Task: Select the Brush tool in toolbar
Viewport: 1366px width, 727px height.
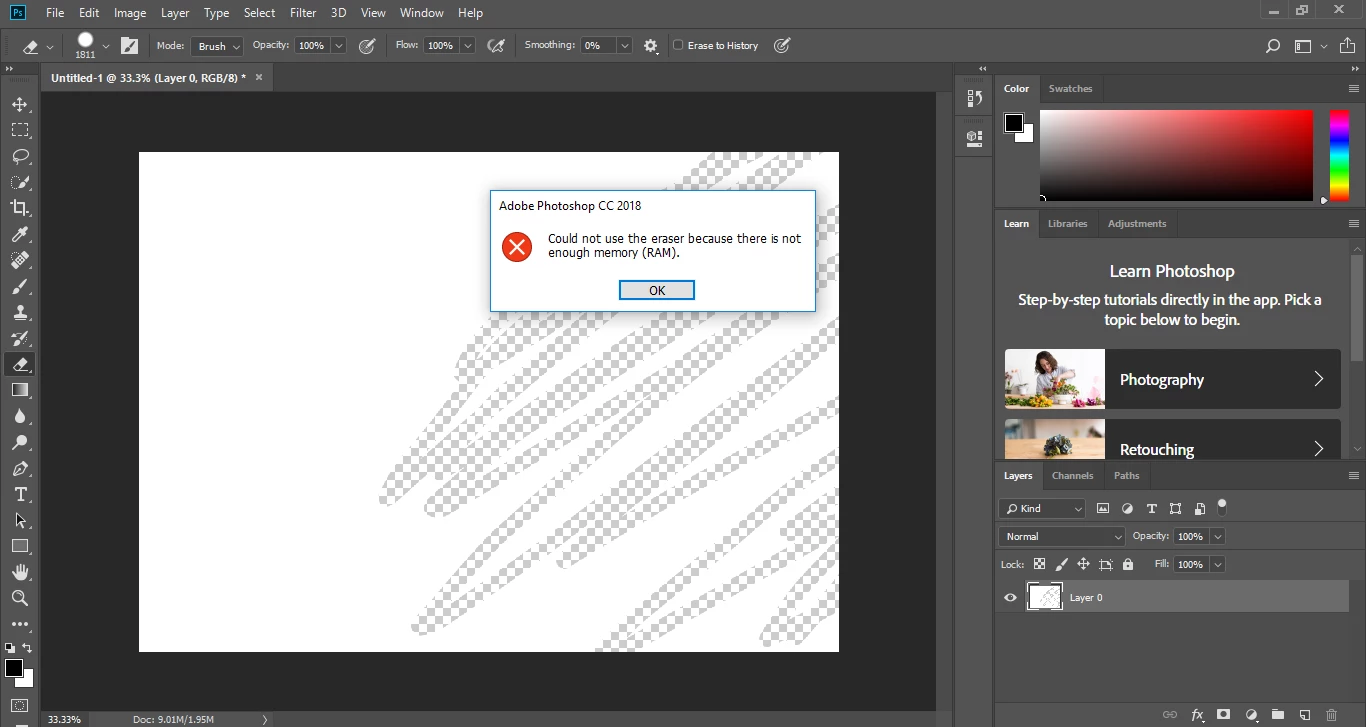Action: point(20,286)
